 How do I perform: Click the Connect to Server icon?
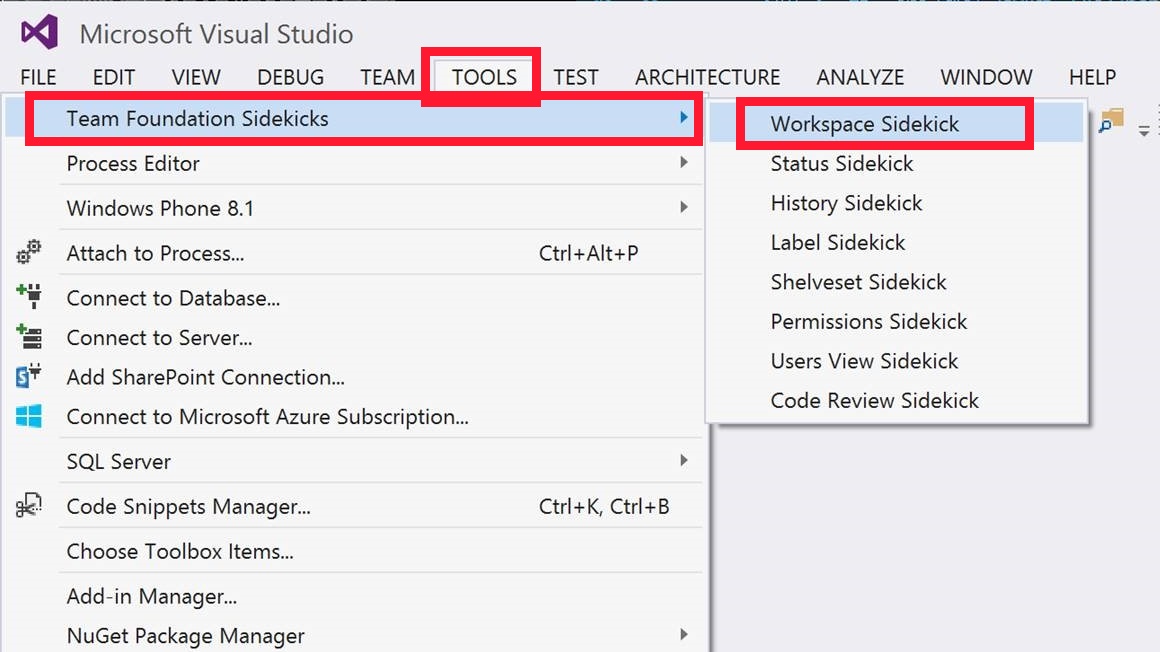coord(29,337)
